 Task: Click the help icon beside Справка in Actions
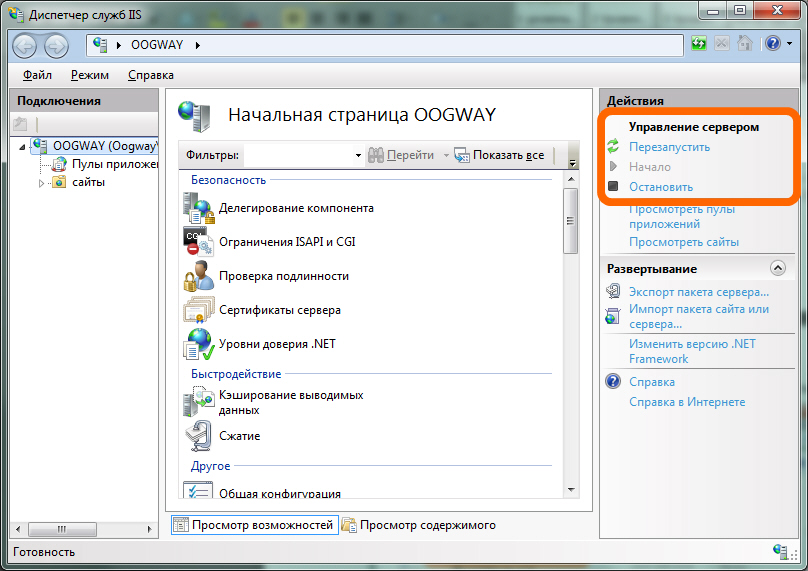point(613,381)
